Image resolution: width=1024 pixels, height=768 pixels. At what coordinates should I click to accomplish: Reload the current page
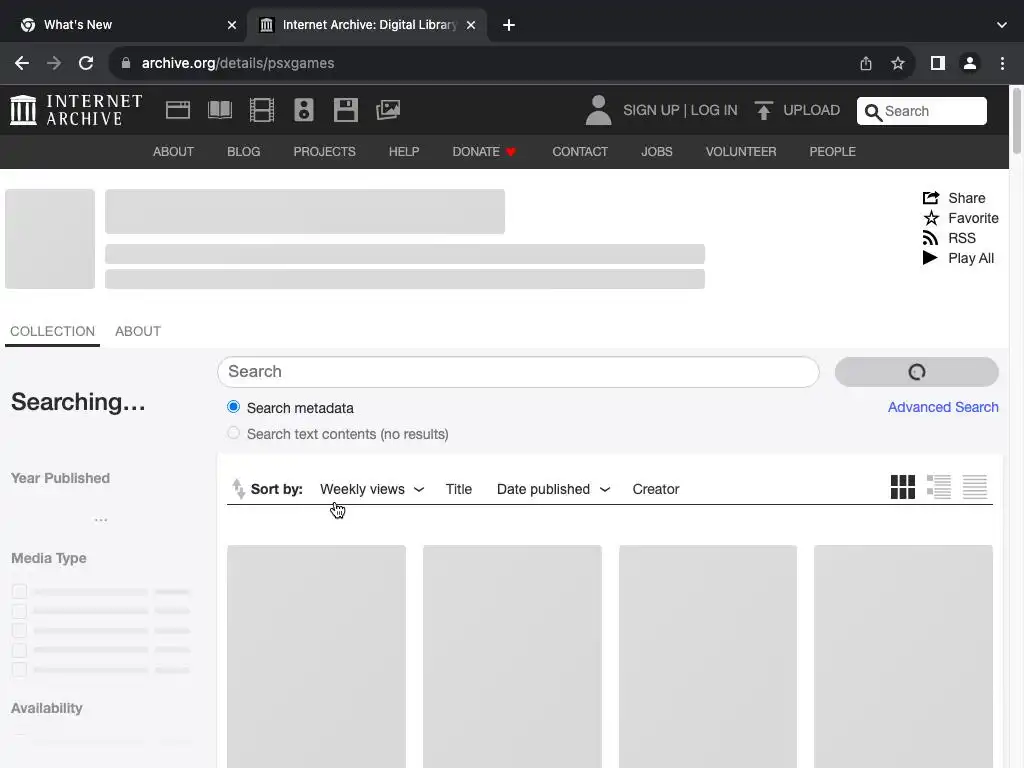(86, 63)
